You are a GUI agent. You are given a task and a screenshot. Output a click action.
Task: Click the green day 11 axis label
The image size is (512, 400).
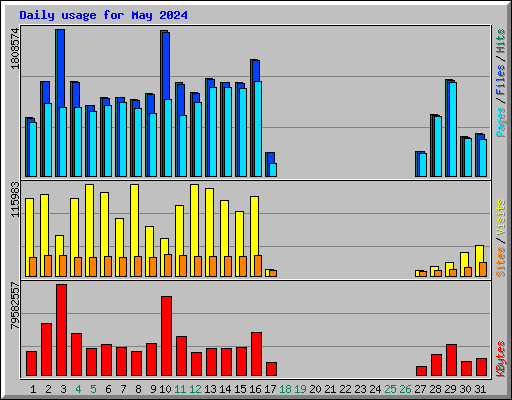pos(180,389)
